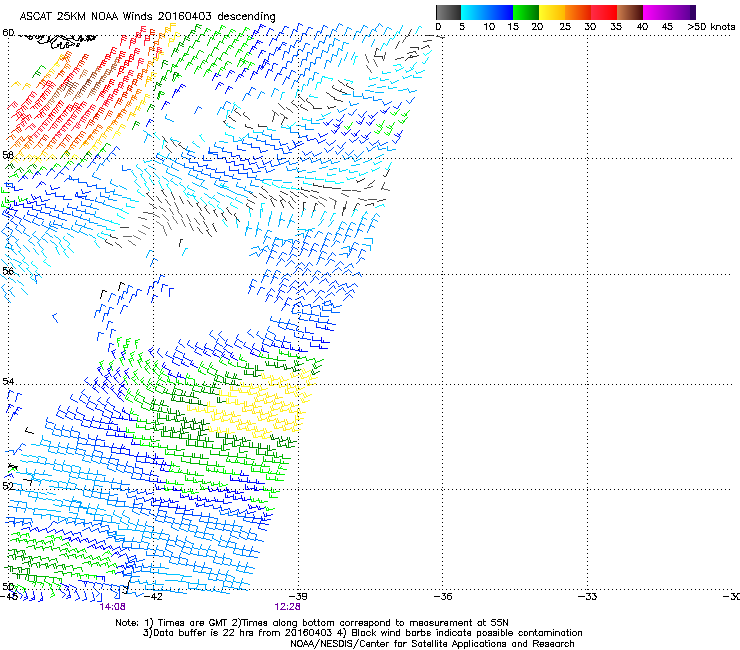The height and width of the screenshot is (650, 740).
Task: Select the red 30–35 knots legend segment
Action: pos(604,12)
